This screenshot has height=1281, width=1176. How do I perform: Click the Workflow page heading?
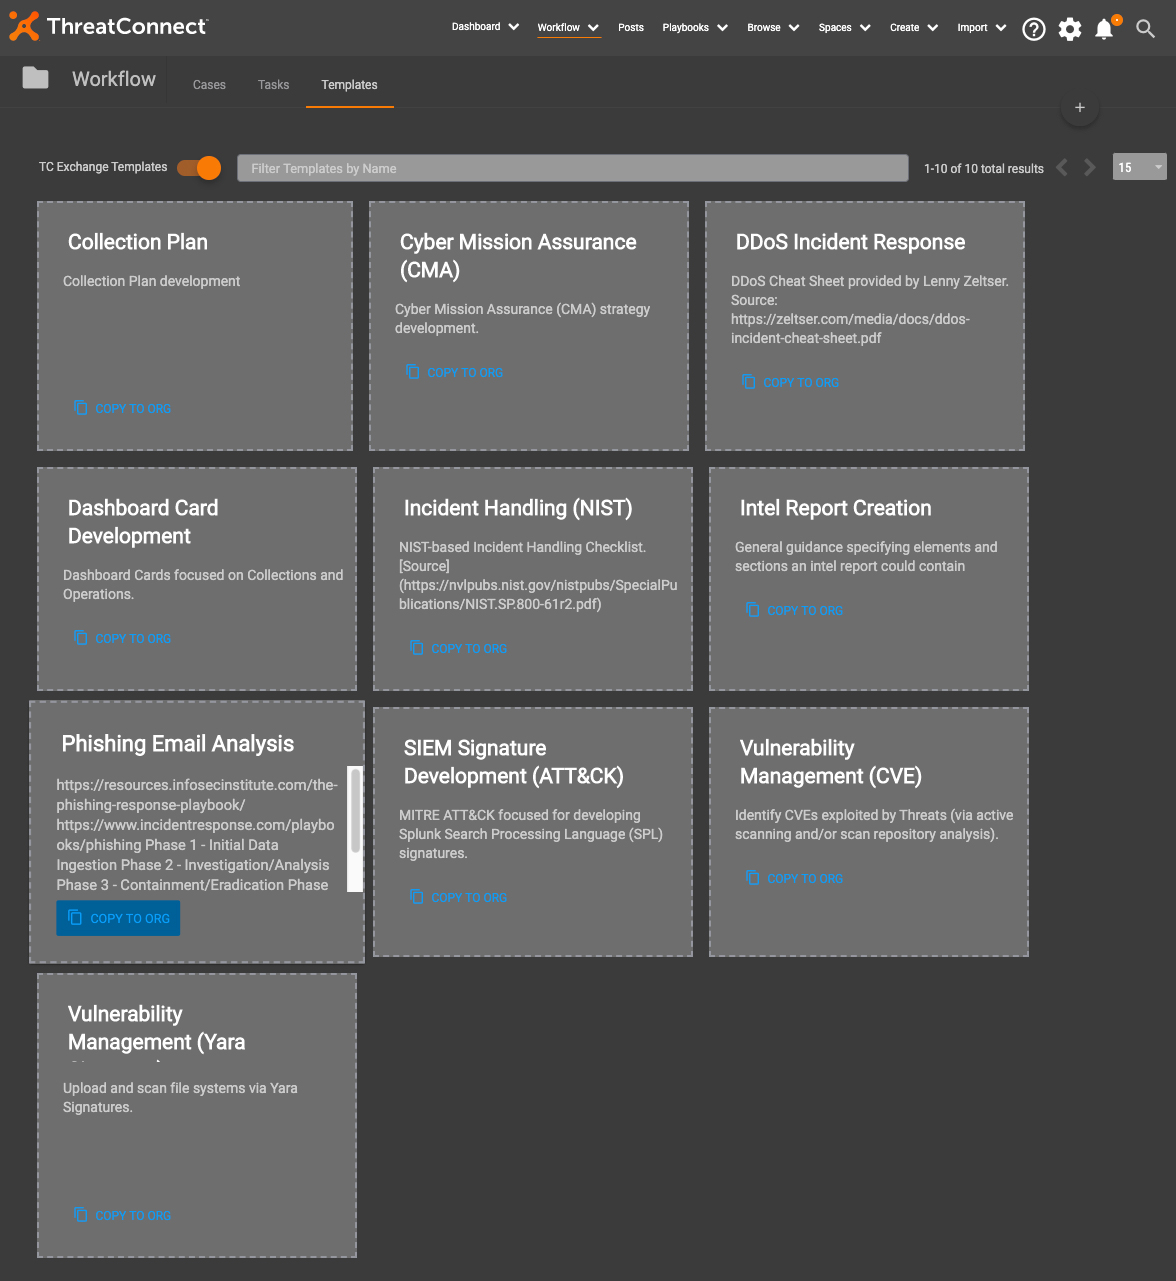tap(114, 79)
